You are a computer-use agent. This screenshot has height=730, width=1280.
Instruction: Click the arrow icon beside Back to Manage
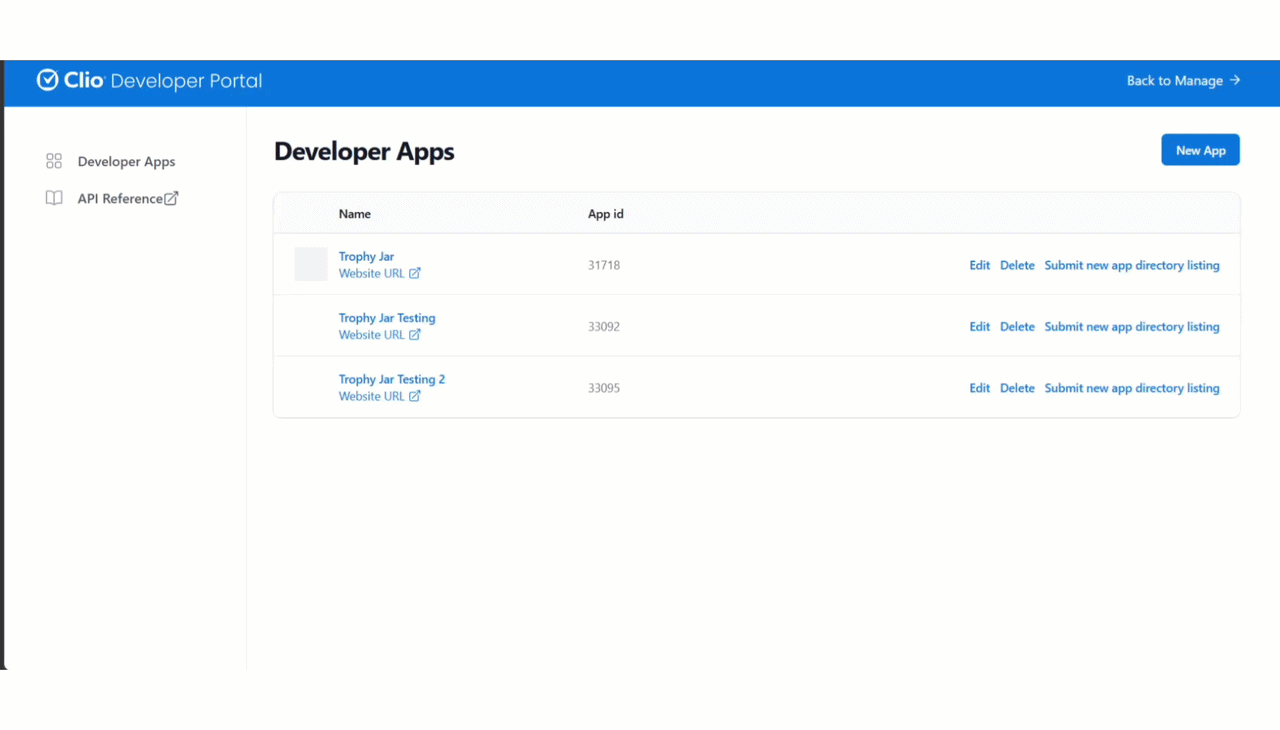click(1235, 80)
